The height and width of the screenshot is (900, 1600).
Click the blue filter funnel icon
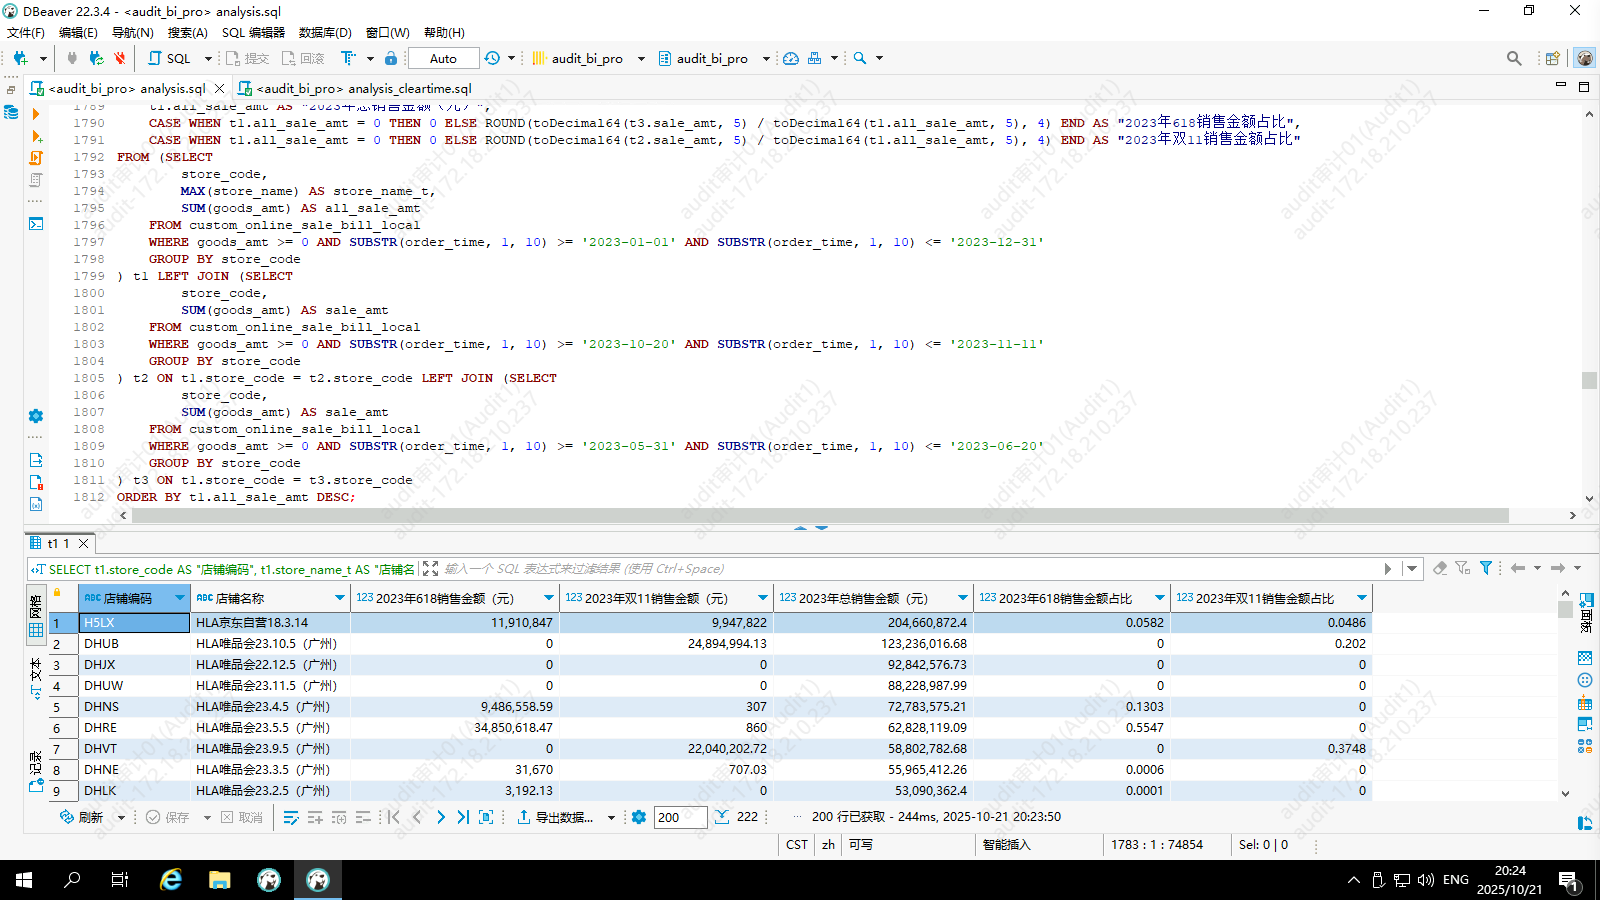coord(1486,568)
